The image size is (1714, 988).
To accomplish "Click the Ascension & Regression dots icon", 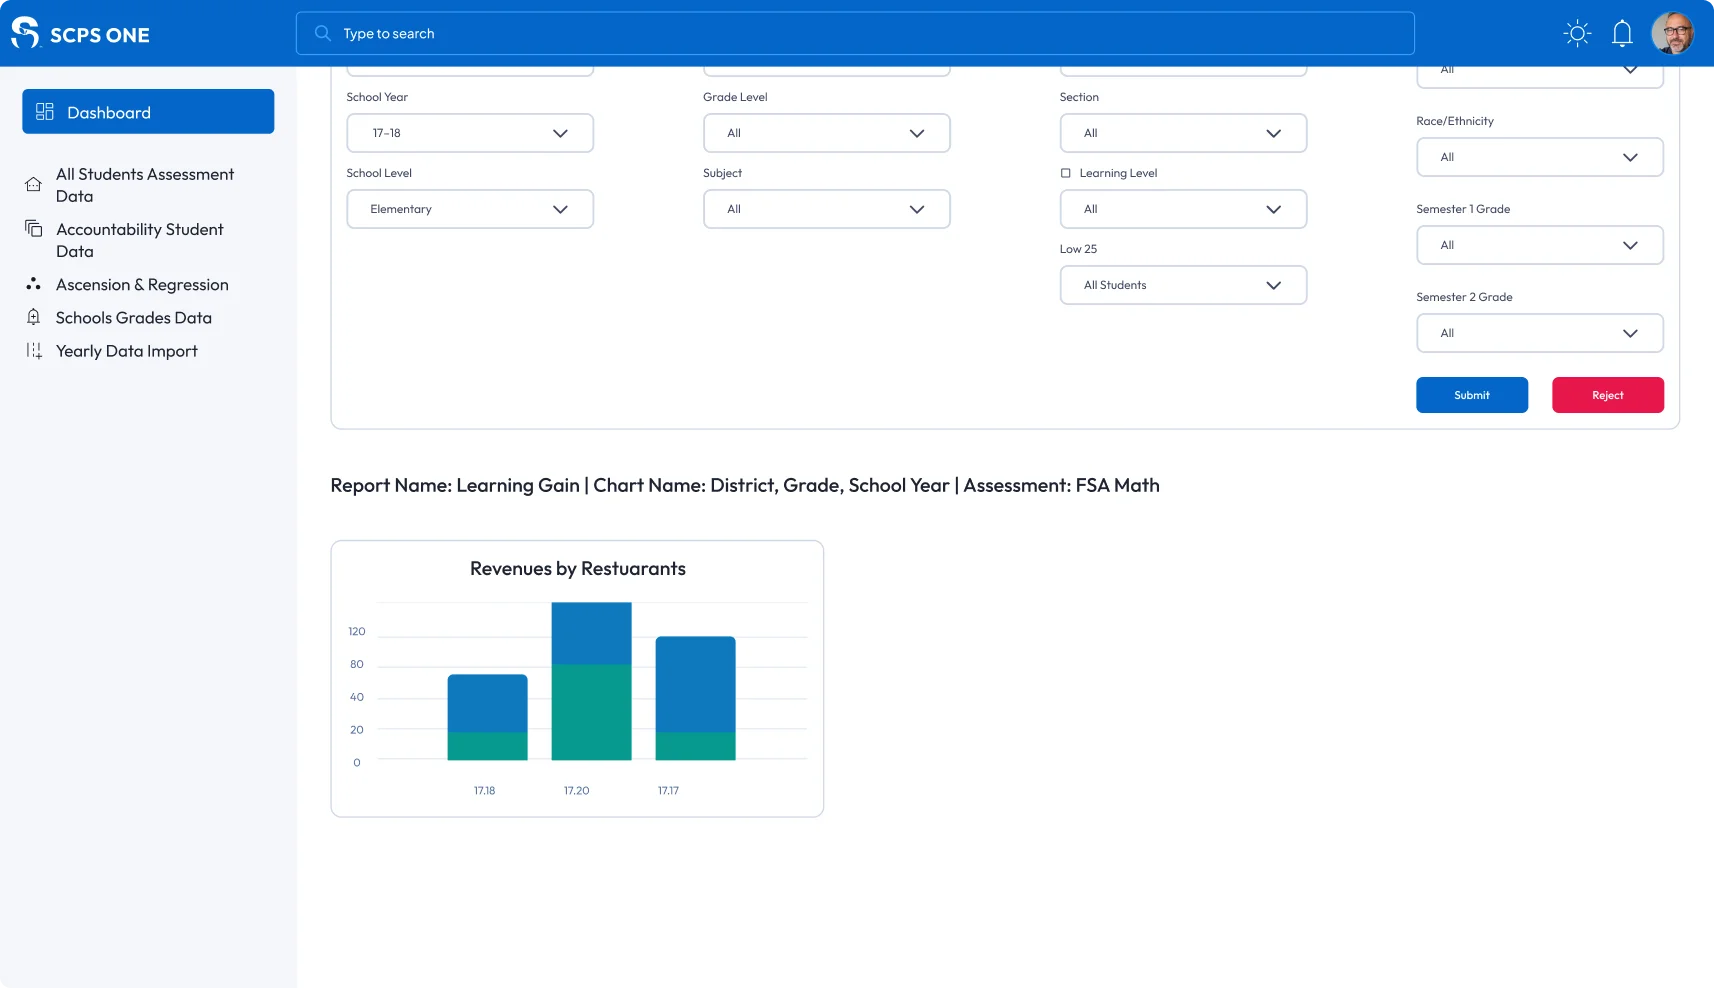I will click(34, 285).
